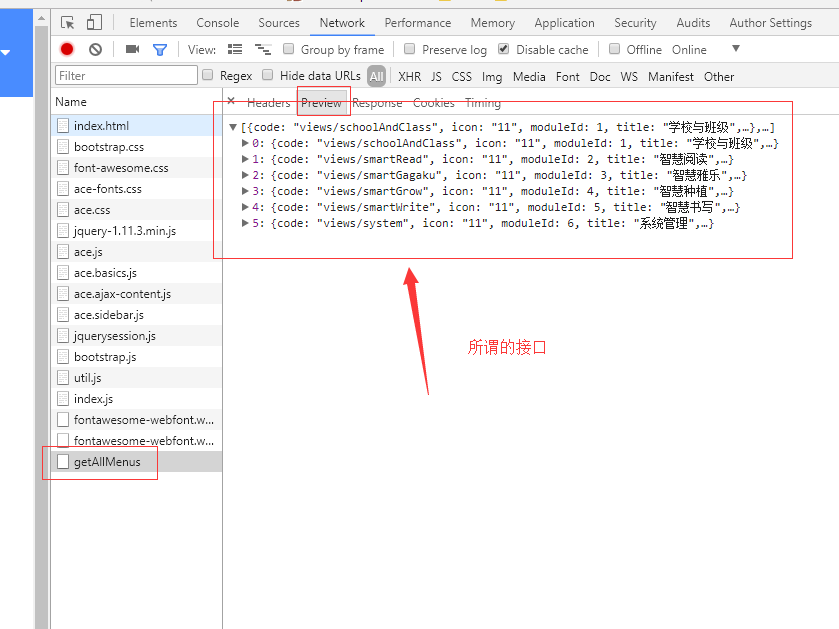Select the waterfall overview view icon
This screenshot has height=629, width=839.
262,49
